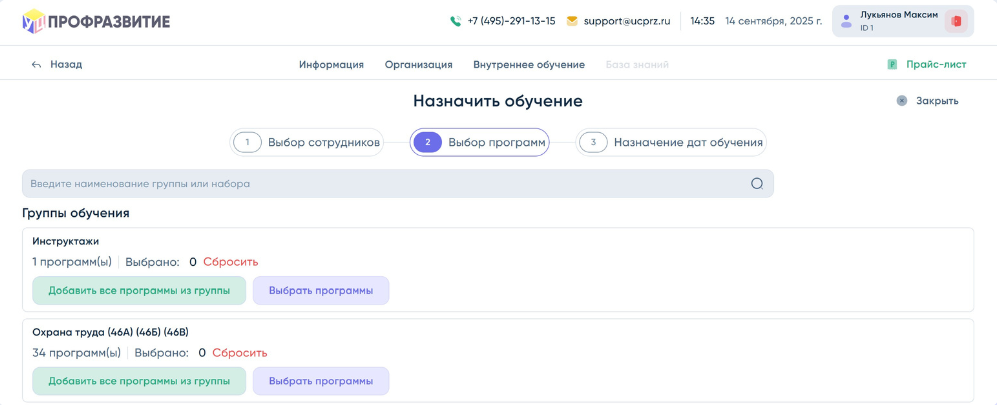Jump to step 3 Назначение дат обучения
Viewport: 997px width, 405px height.
(x=672, y=143)
